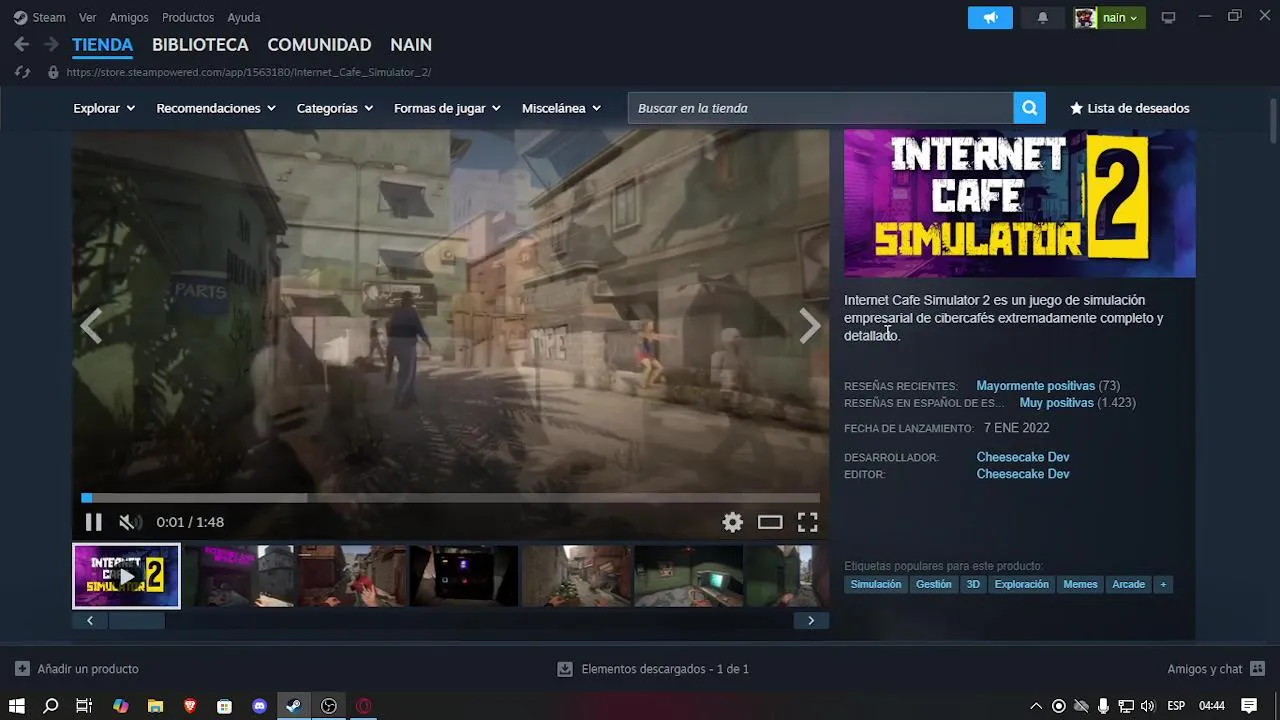Open the NAIN profile tab
This screenshot has width=1280, height=720.
click(411, 45)
